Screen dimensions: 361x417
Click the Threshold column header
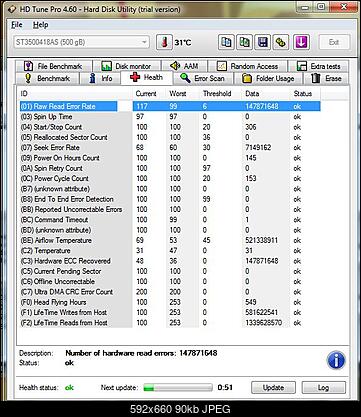coord(220,94)
